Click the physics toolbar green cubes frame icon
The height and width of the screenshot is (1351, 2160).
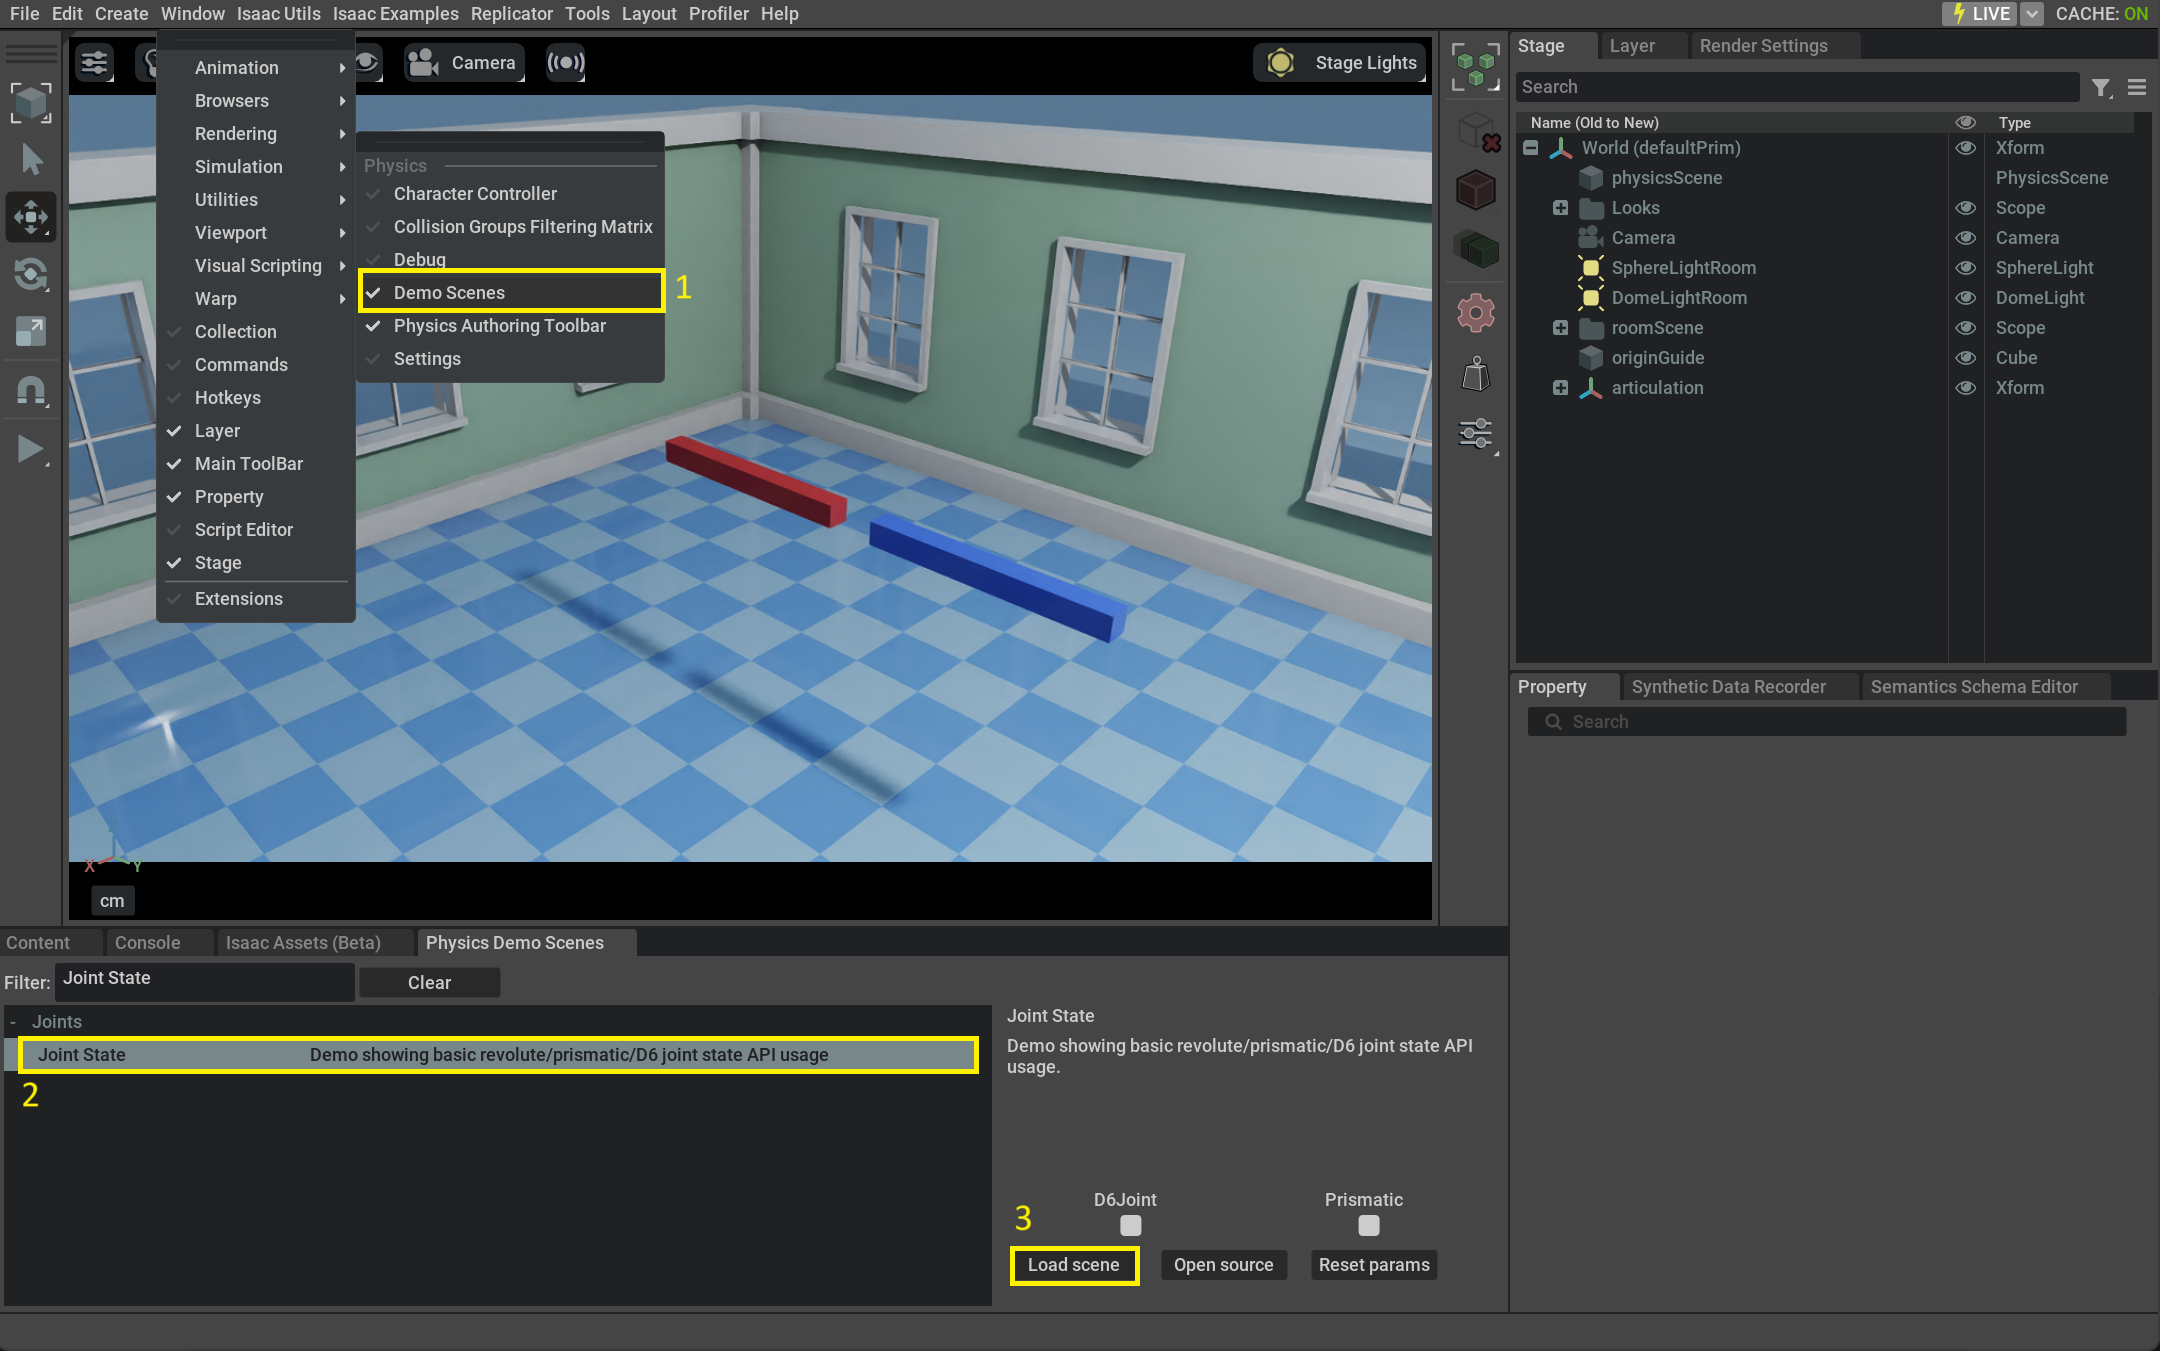[1475, 67]
